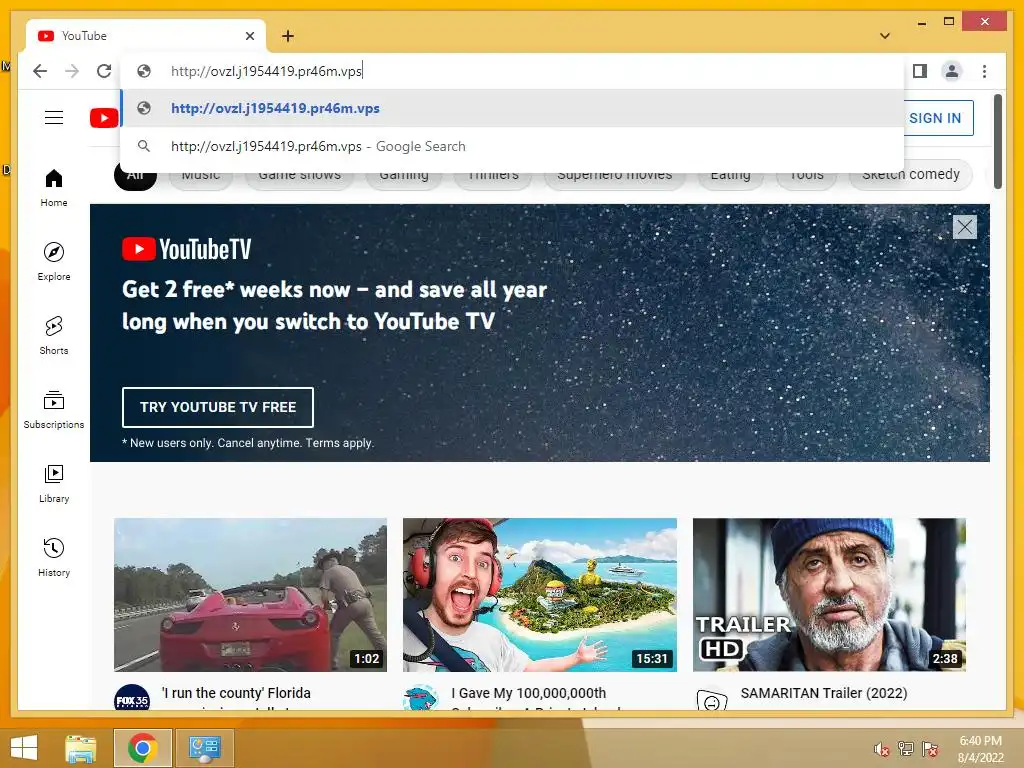Image resolution: width=1024 pixels, height=768 pixels.
Task: Open Shorts in the sidebar
Action: coord(54,336)
